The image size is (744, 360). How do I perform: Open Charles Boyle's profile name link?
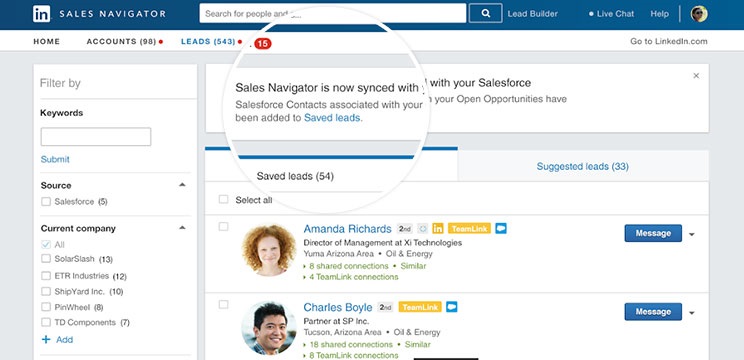point(338,307)
